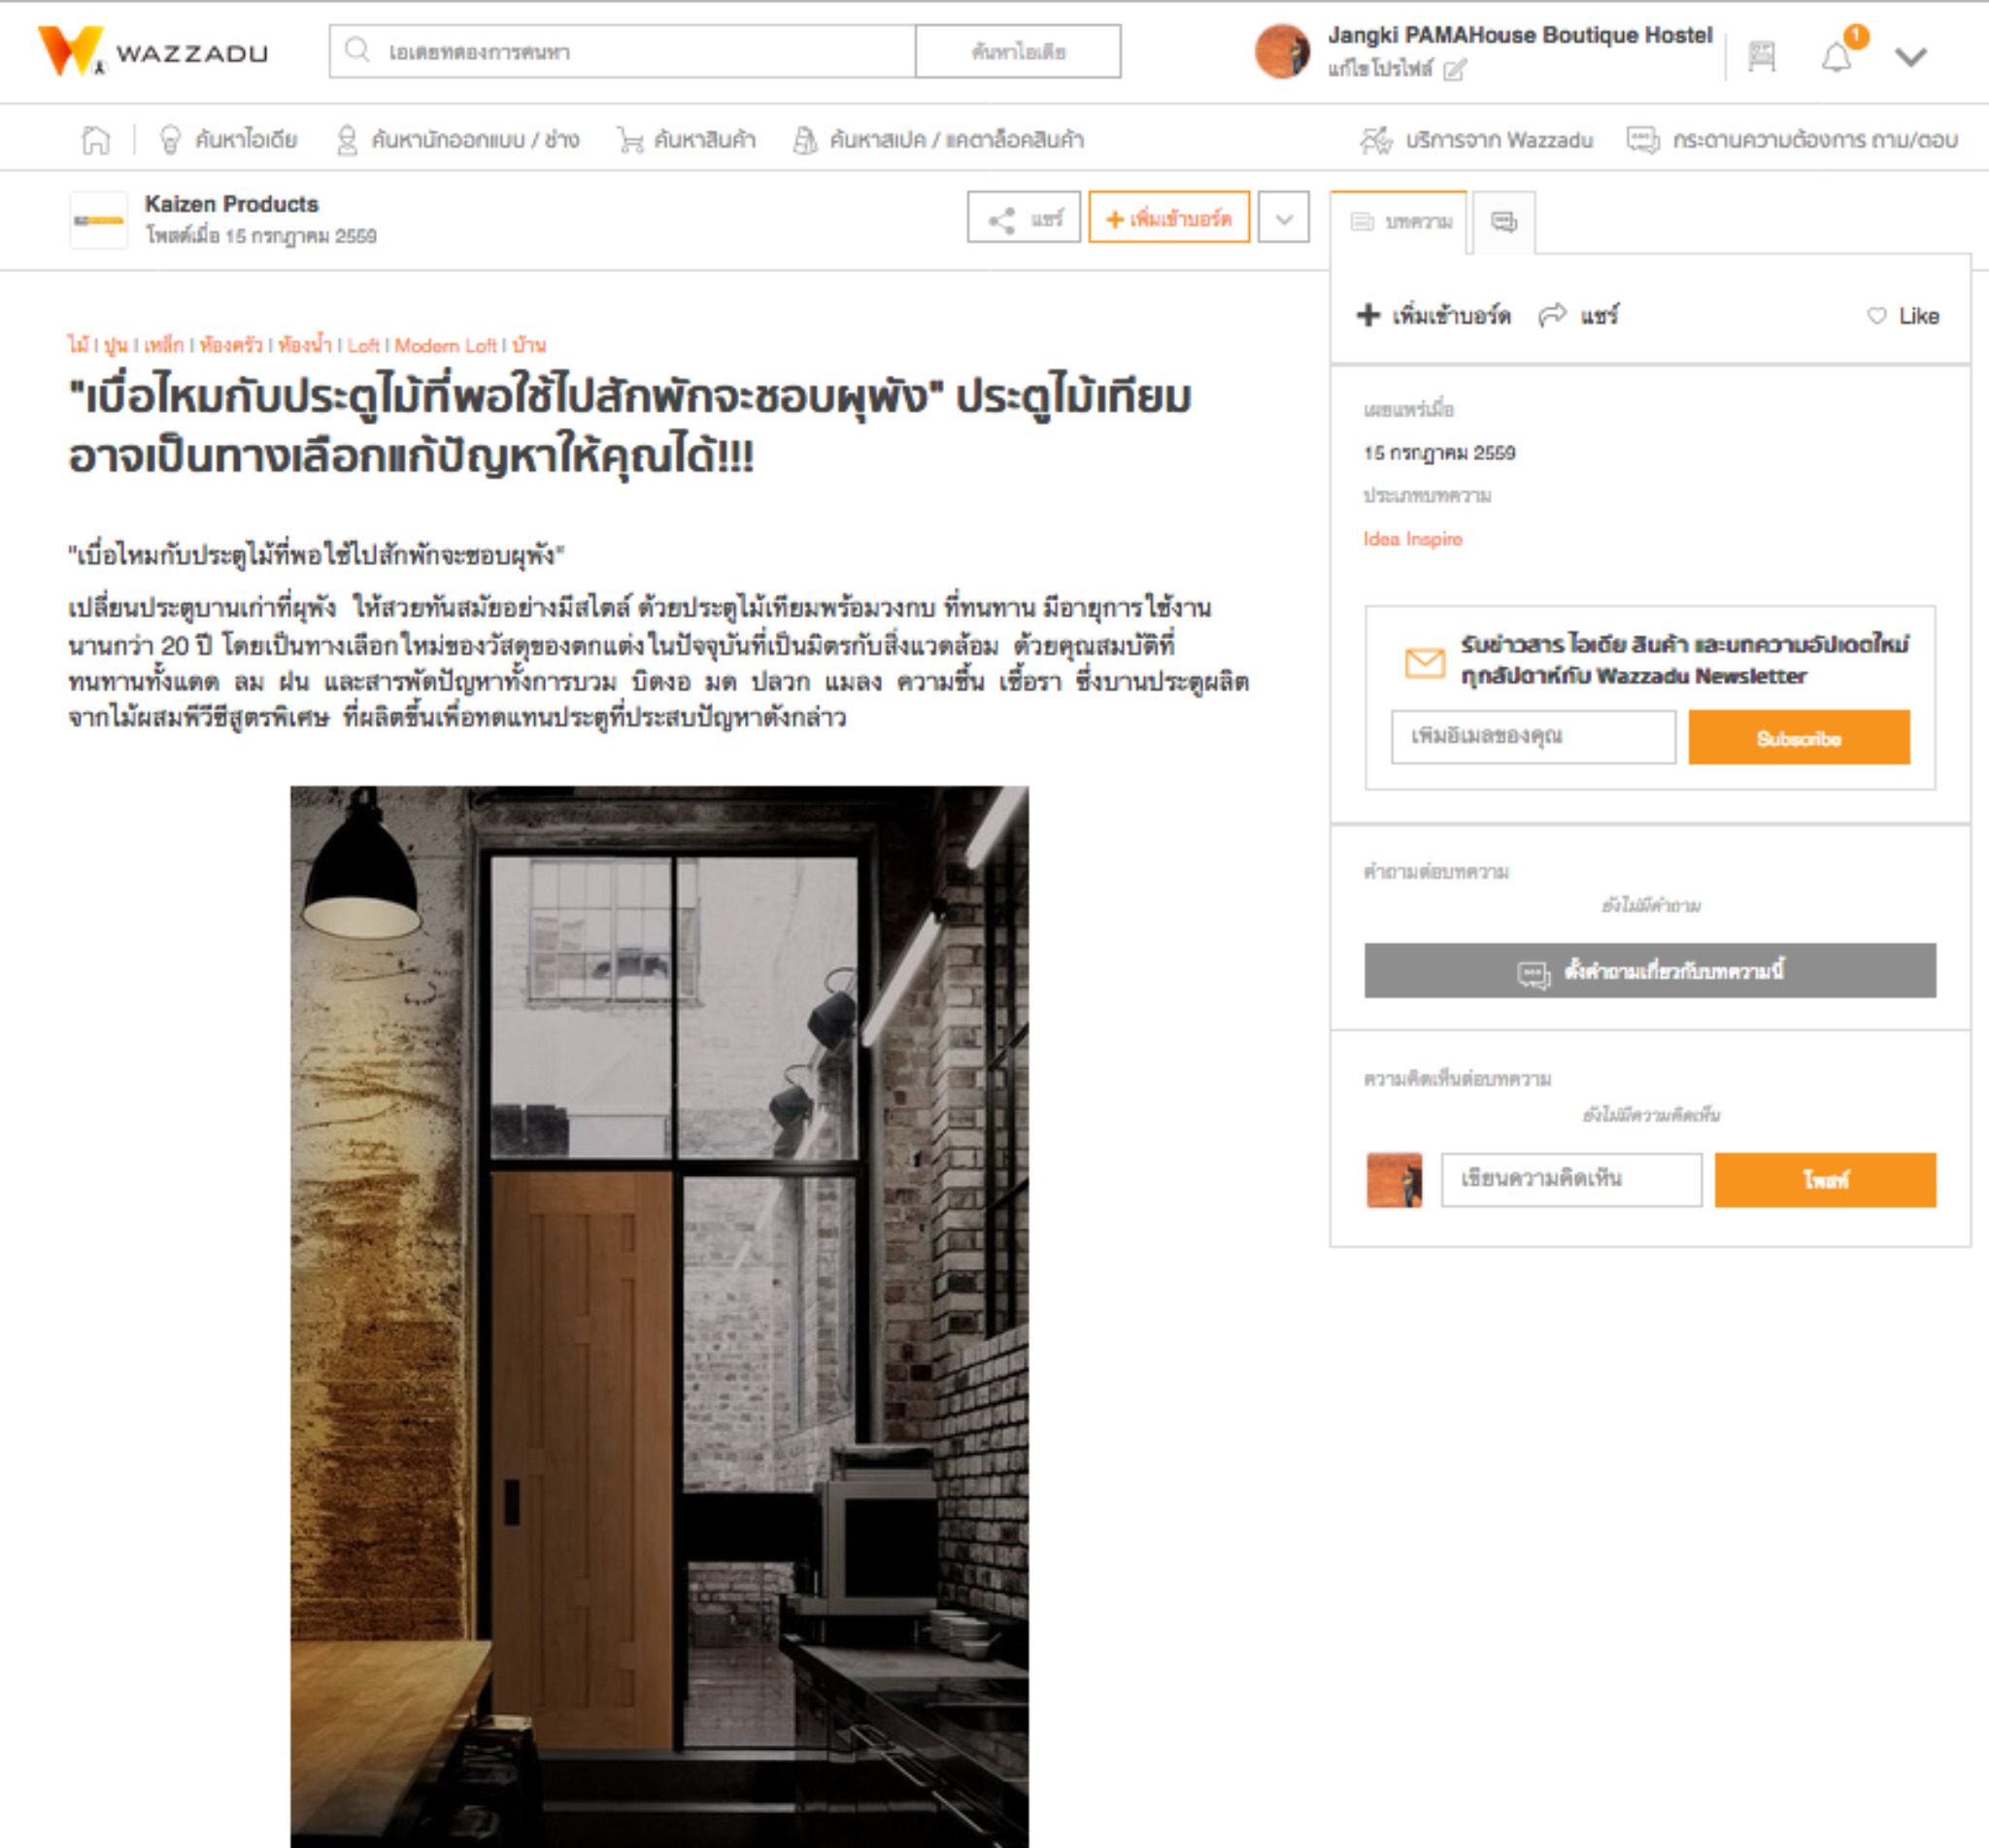Click the Wazzadu logo
The width and height of the screenshot is (1989, 1848).
tap(153, 51)
